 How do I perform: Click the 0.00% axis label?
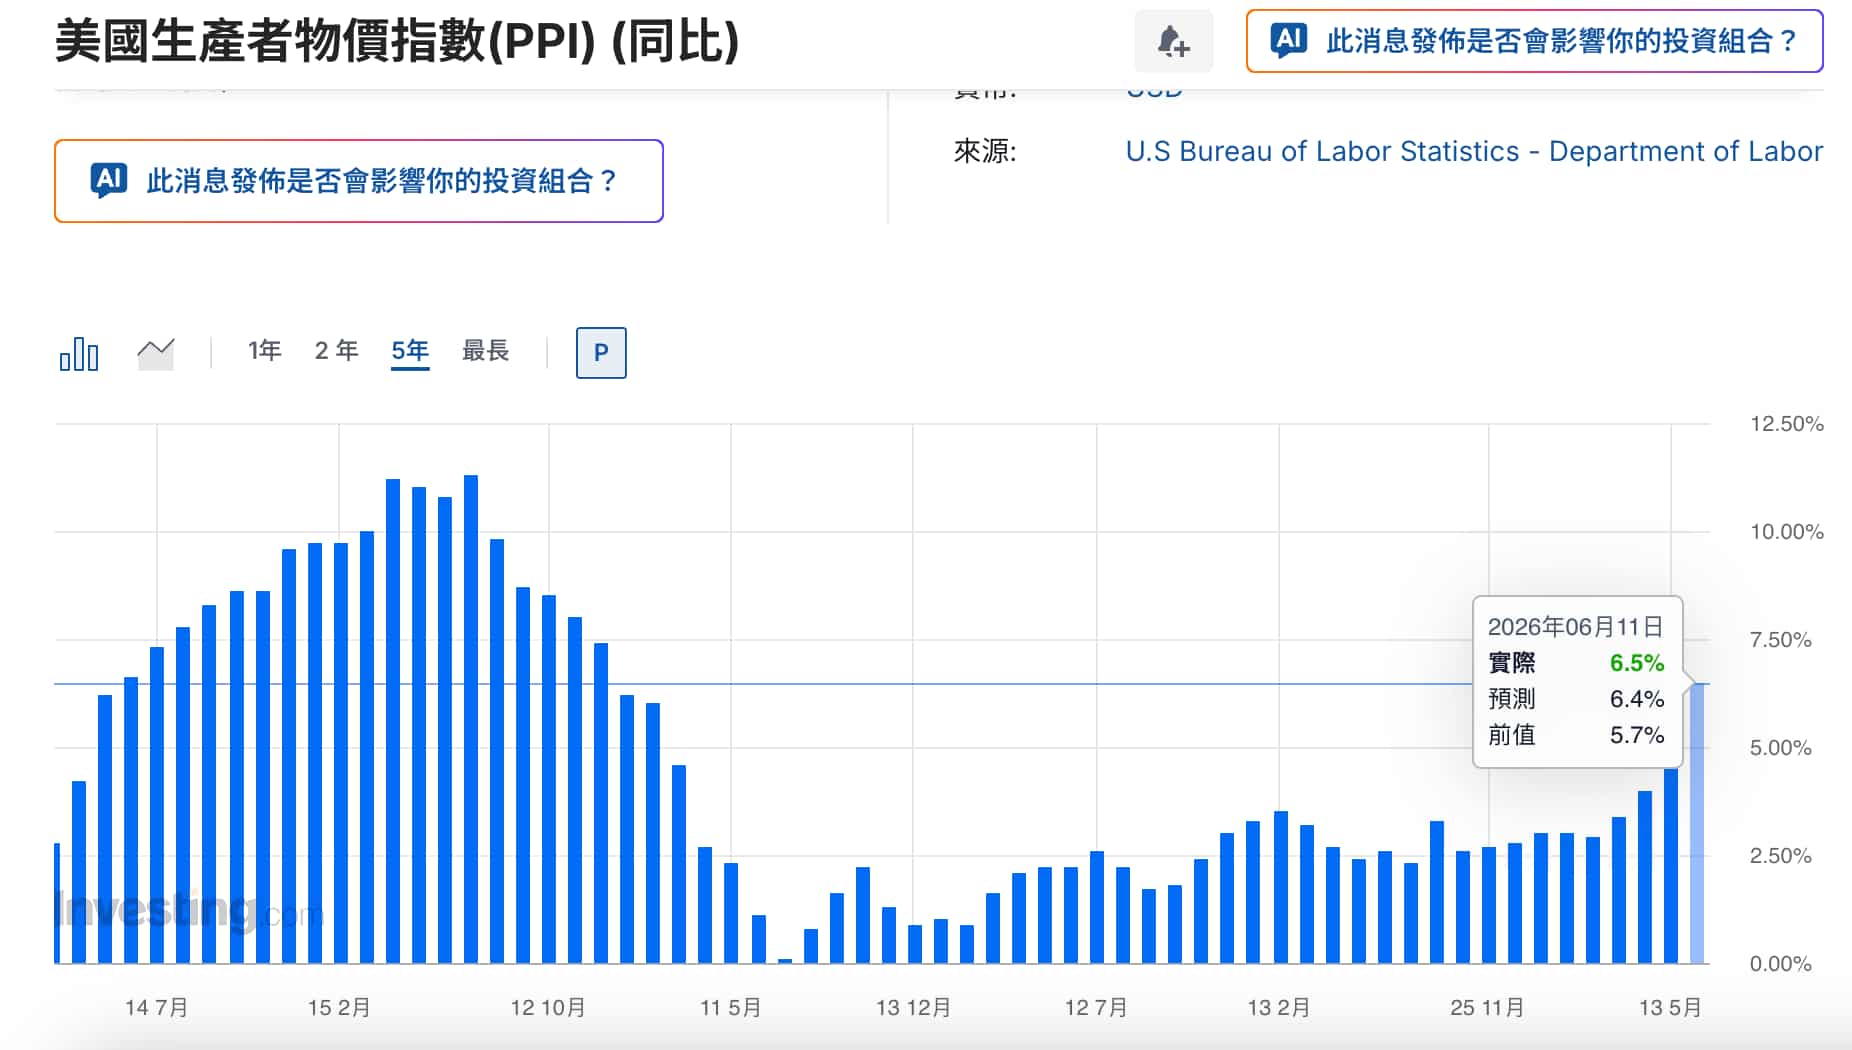coord(1781,964)
